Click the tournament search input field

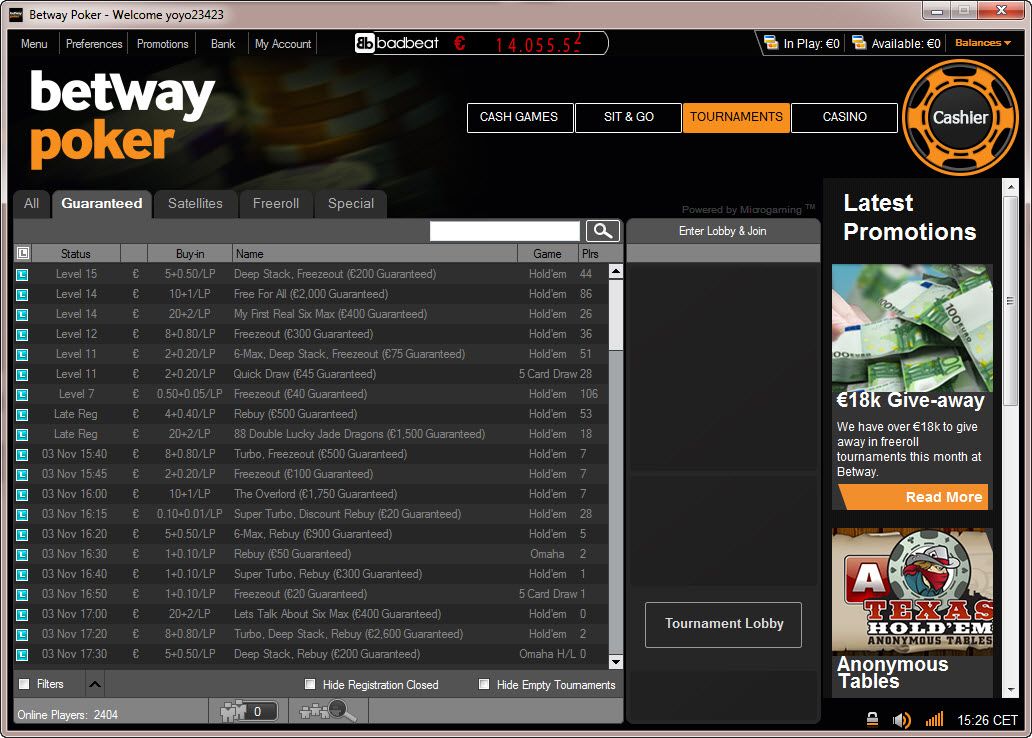pos(504,231)
